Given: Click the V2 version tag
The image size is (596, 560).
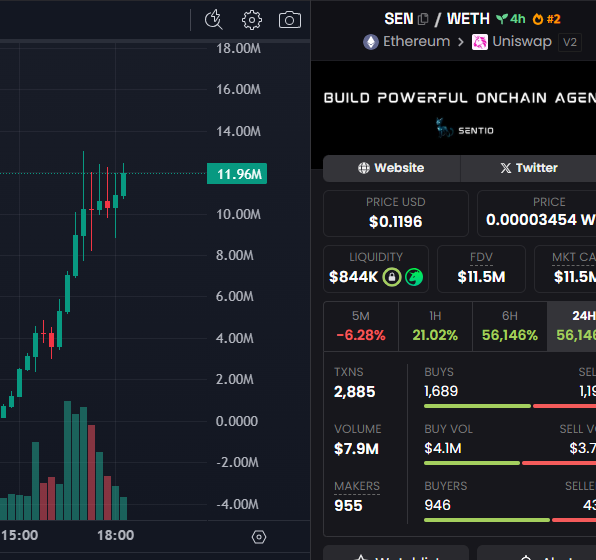Looking at the screenshot, I should click(570, 42).
